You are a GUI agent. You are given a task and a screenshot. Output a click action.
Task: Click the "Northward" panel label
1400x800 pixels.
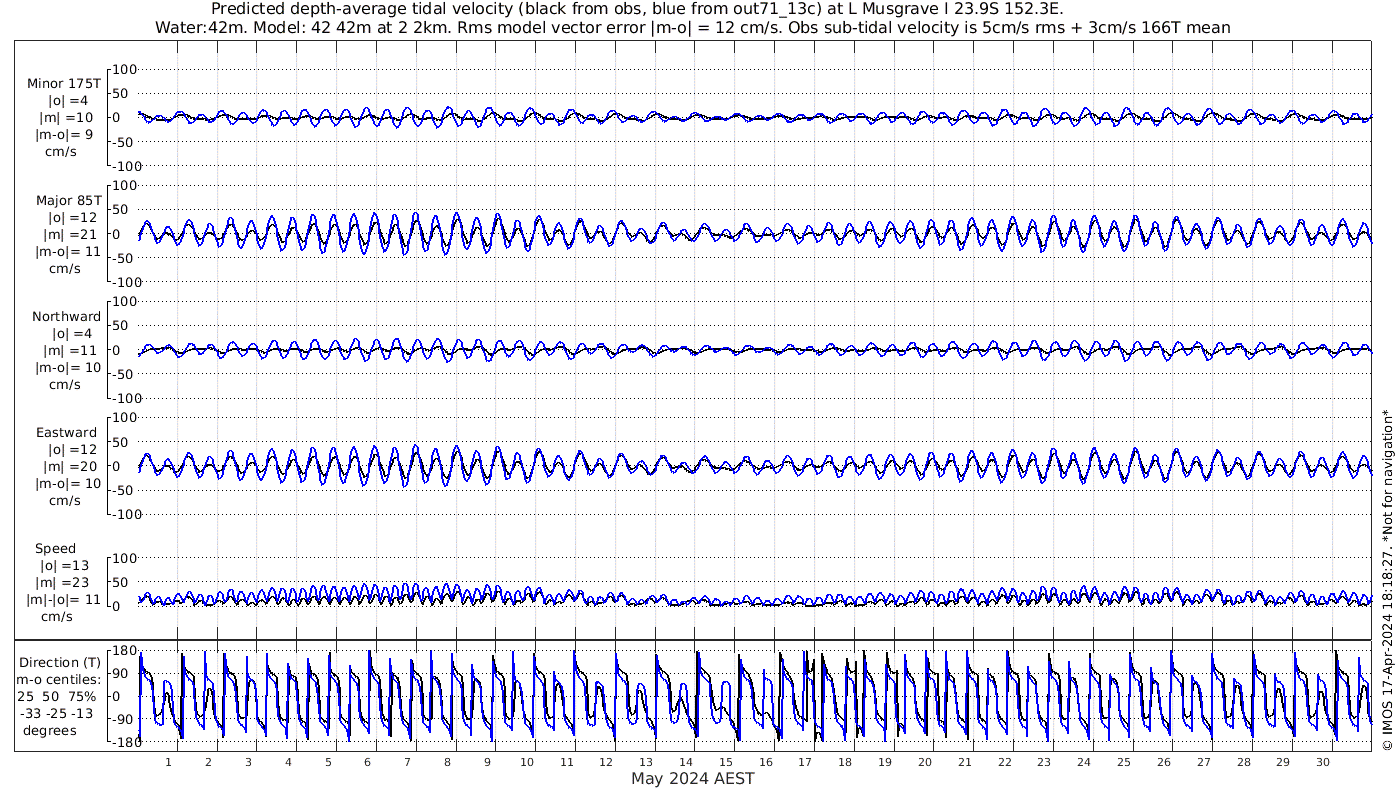66,316
